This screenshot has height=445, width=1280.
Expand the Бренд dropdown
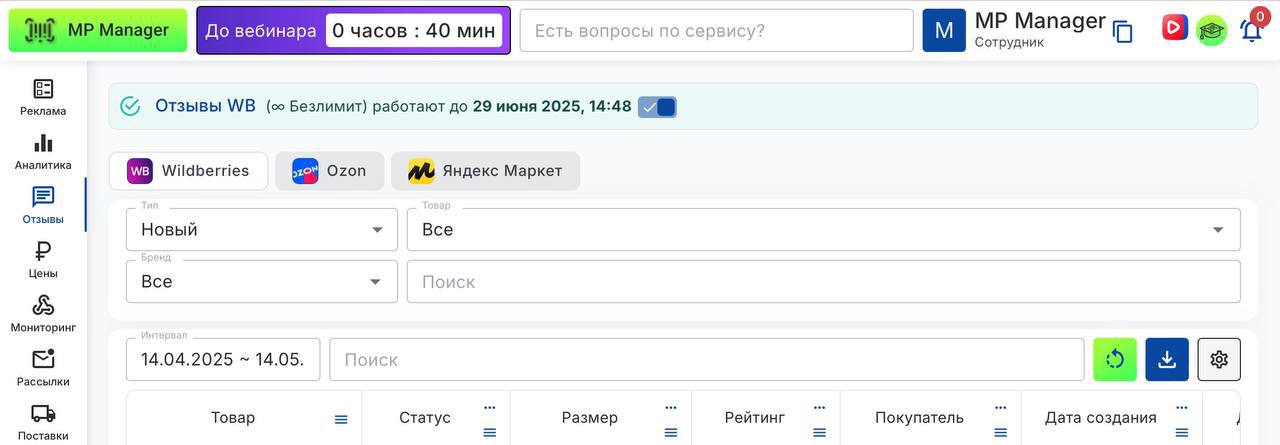pos(261,281)
